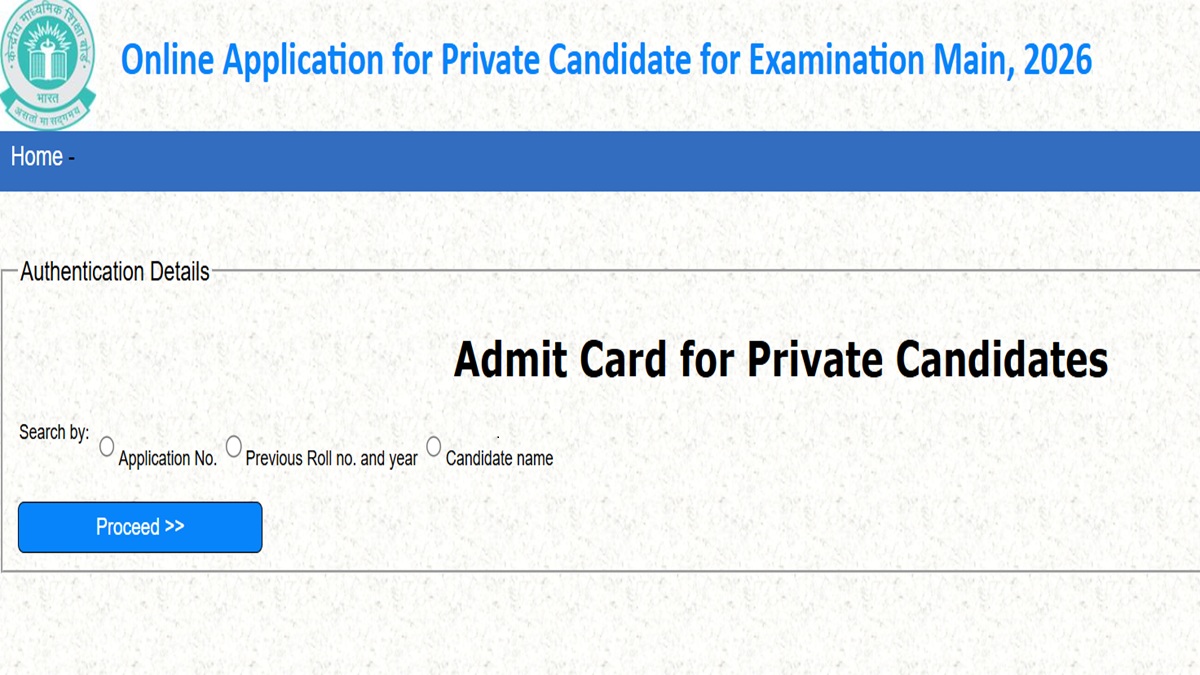Click 'Admit Card for Private Candidates' heading
The height and width of the screenshot is (675, 1200).
click(780, 360)
